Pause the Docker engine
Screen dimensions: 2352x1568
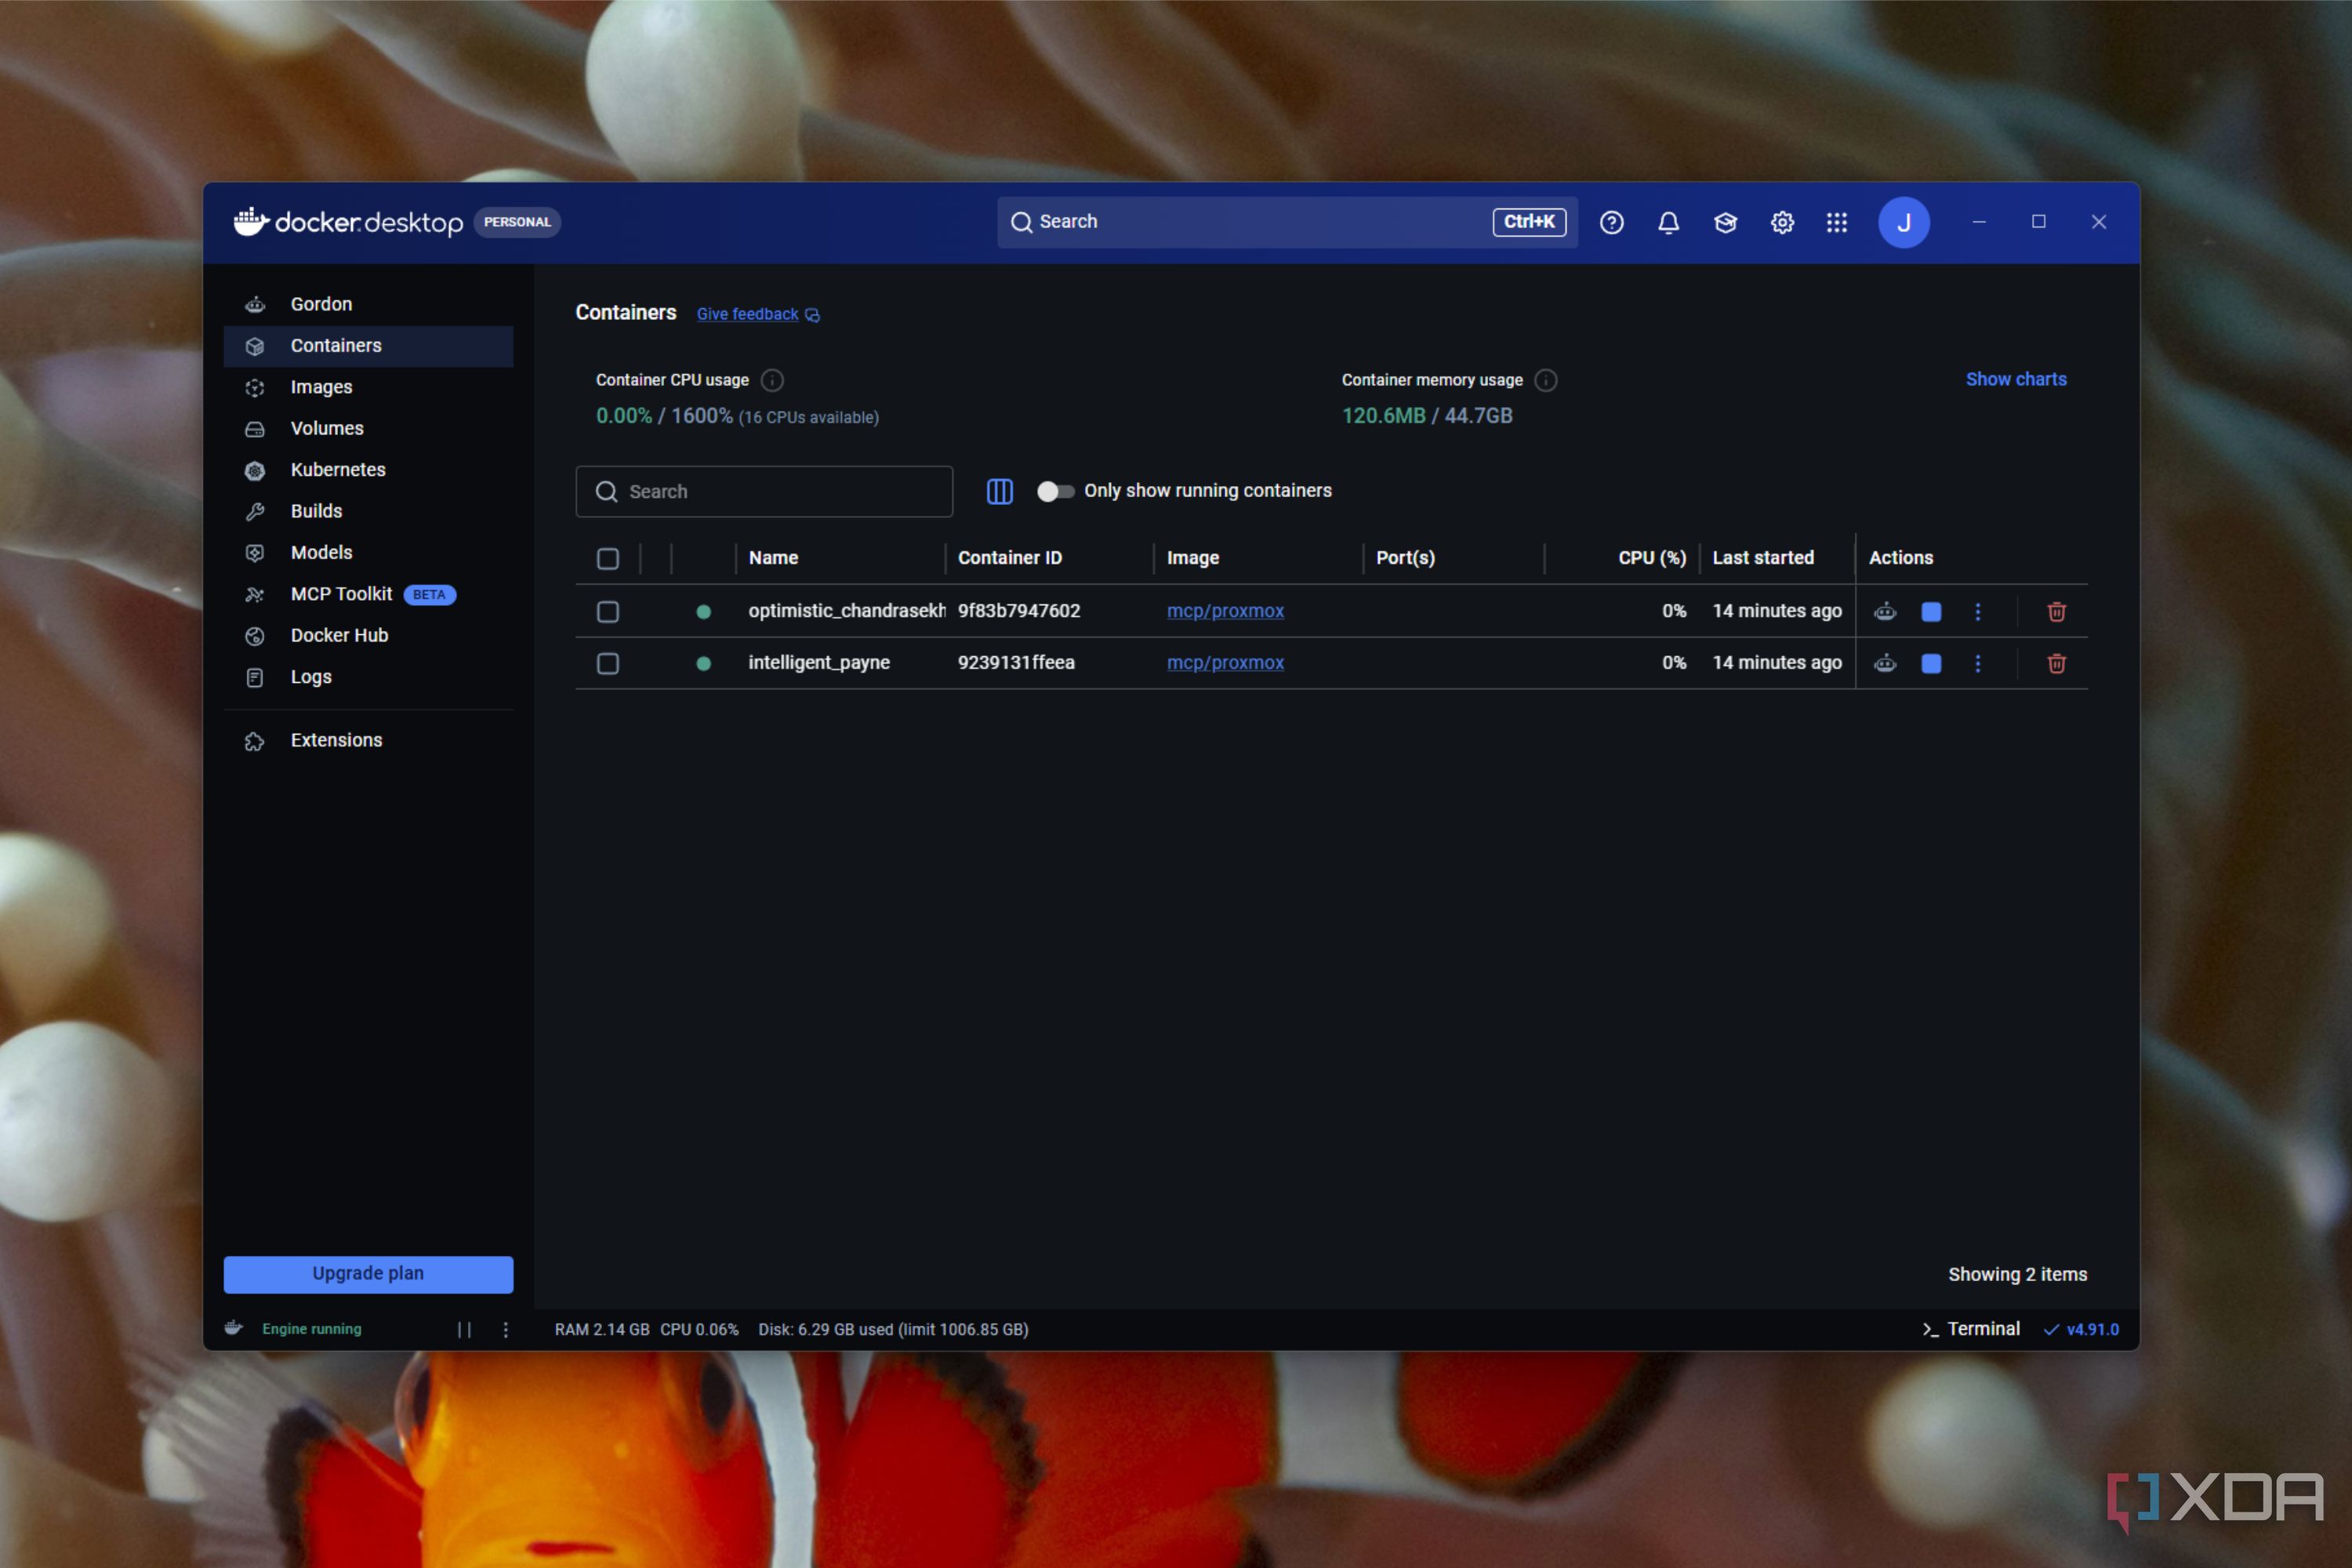point(464,1329)
